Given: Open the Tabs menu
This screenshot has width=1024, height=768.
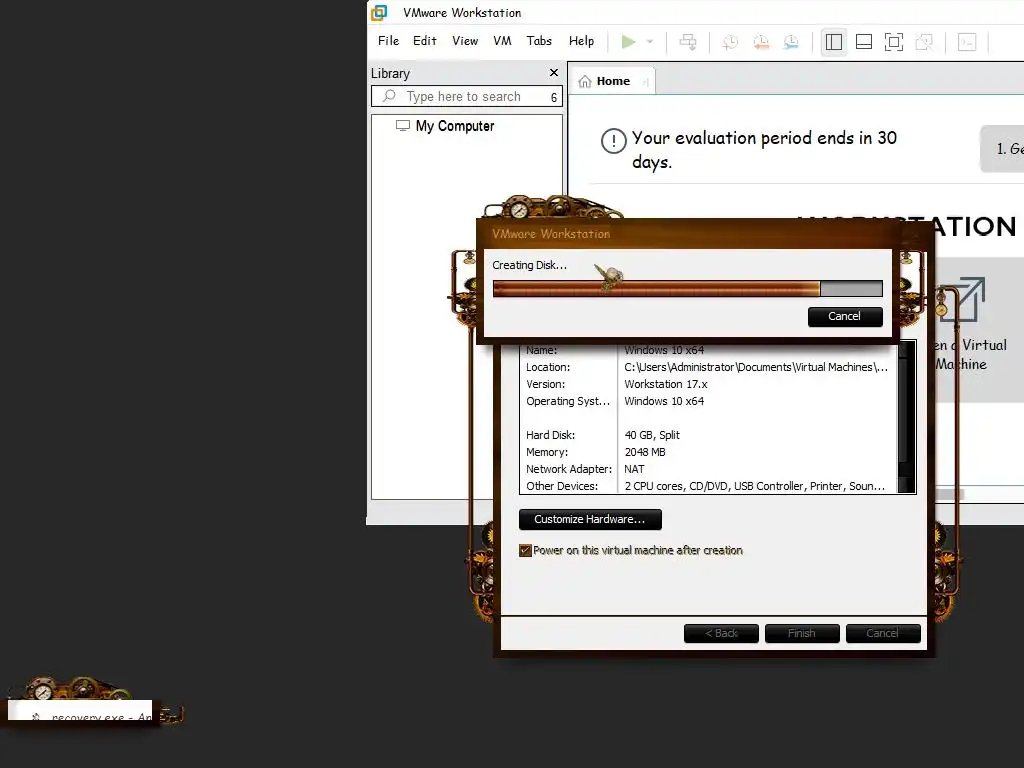Looking at the screenshot, I should click(539, 40).
